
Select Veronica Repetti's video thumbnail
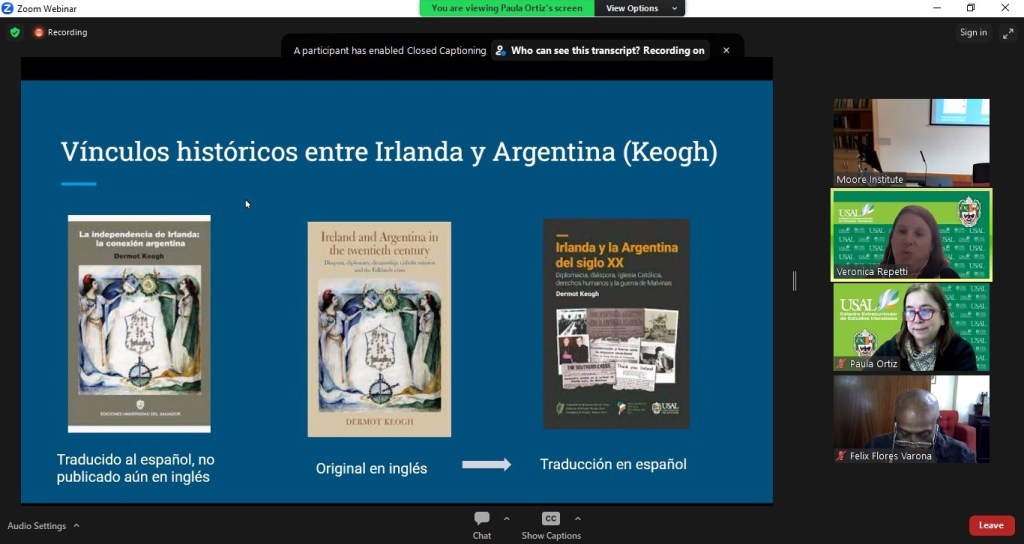[911, 235]
